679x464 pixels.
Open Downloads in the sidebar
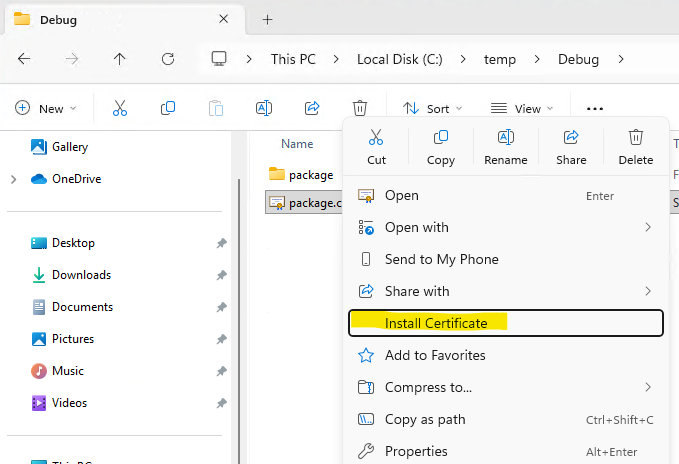81,275
